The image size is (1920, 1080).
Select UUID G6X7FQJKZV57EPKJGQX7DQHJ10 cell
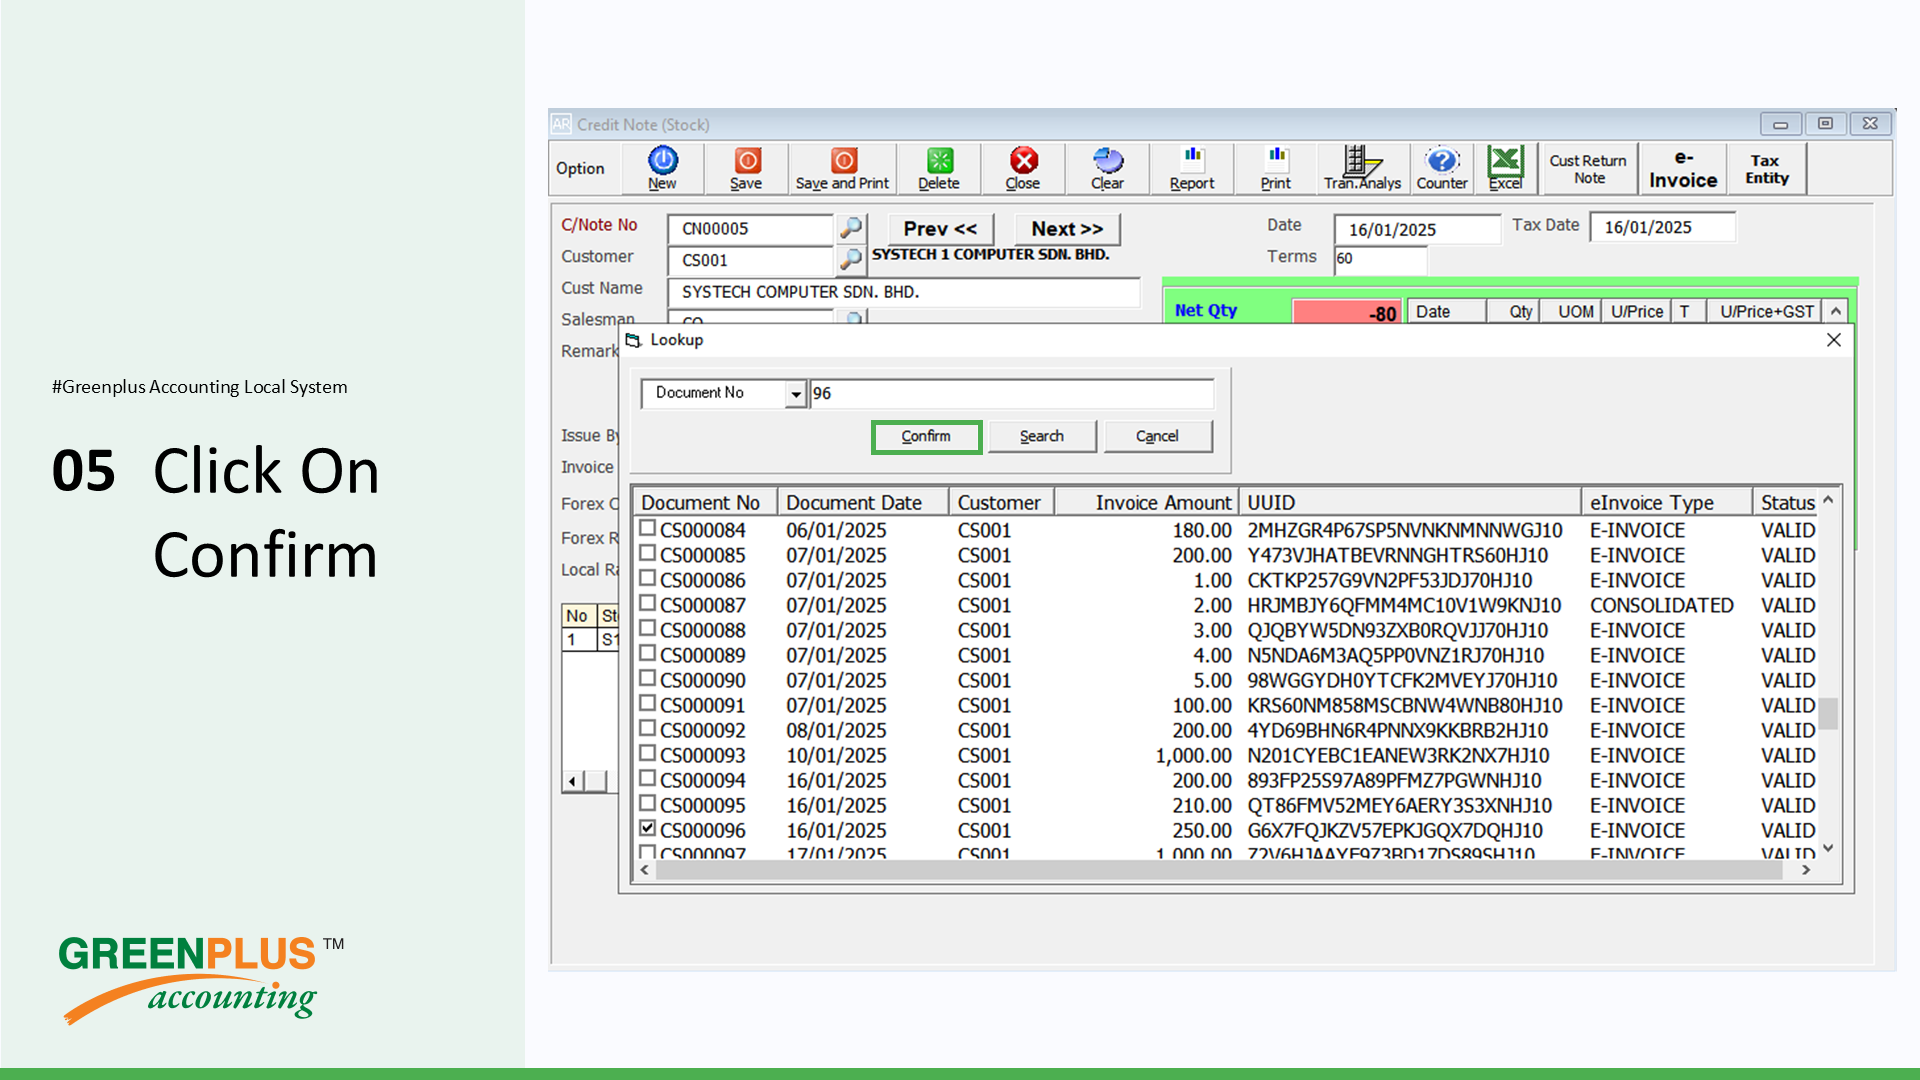(1395, 831)
